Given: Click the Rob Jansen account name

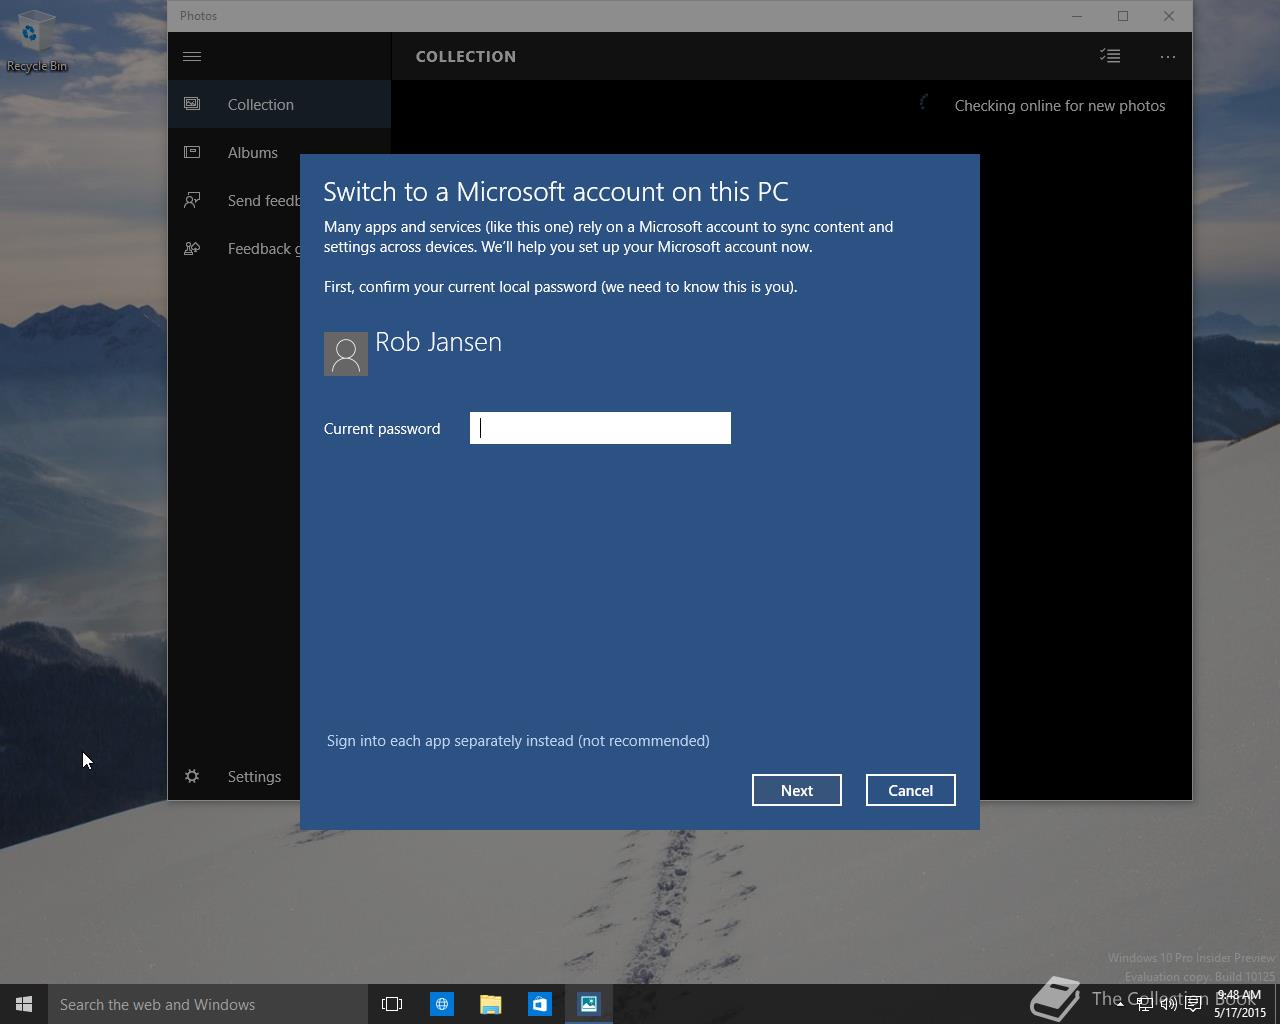Looking at the screenshot, I should [438, 342].
